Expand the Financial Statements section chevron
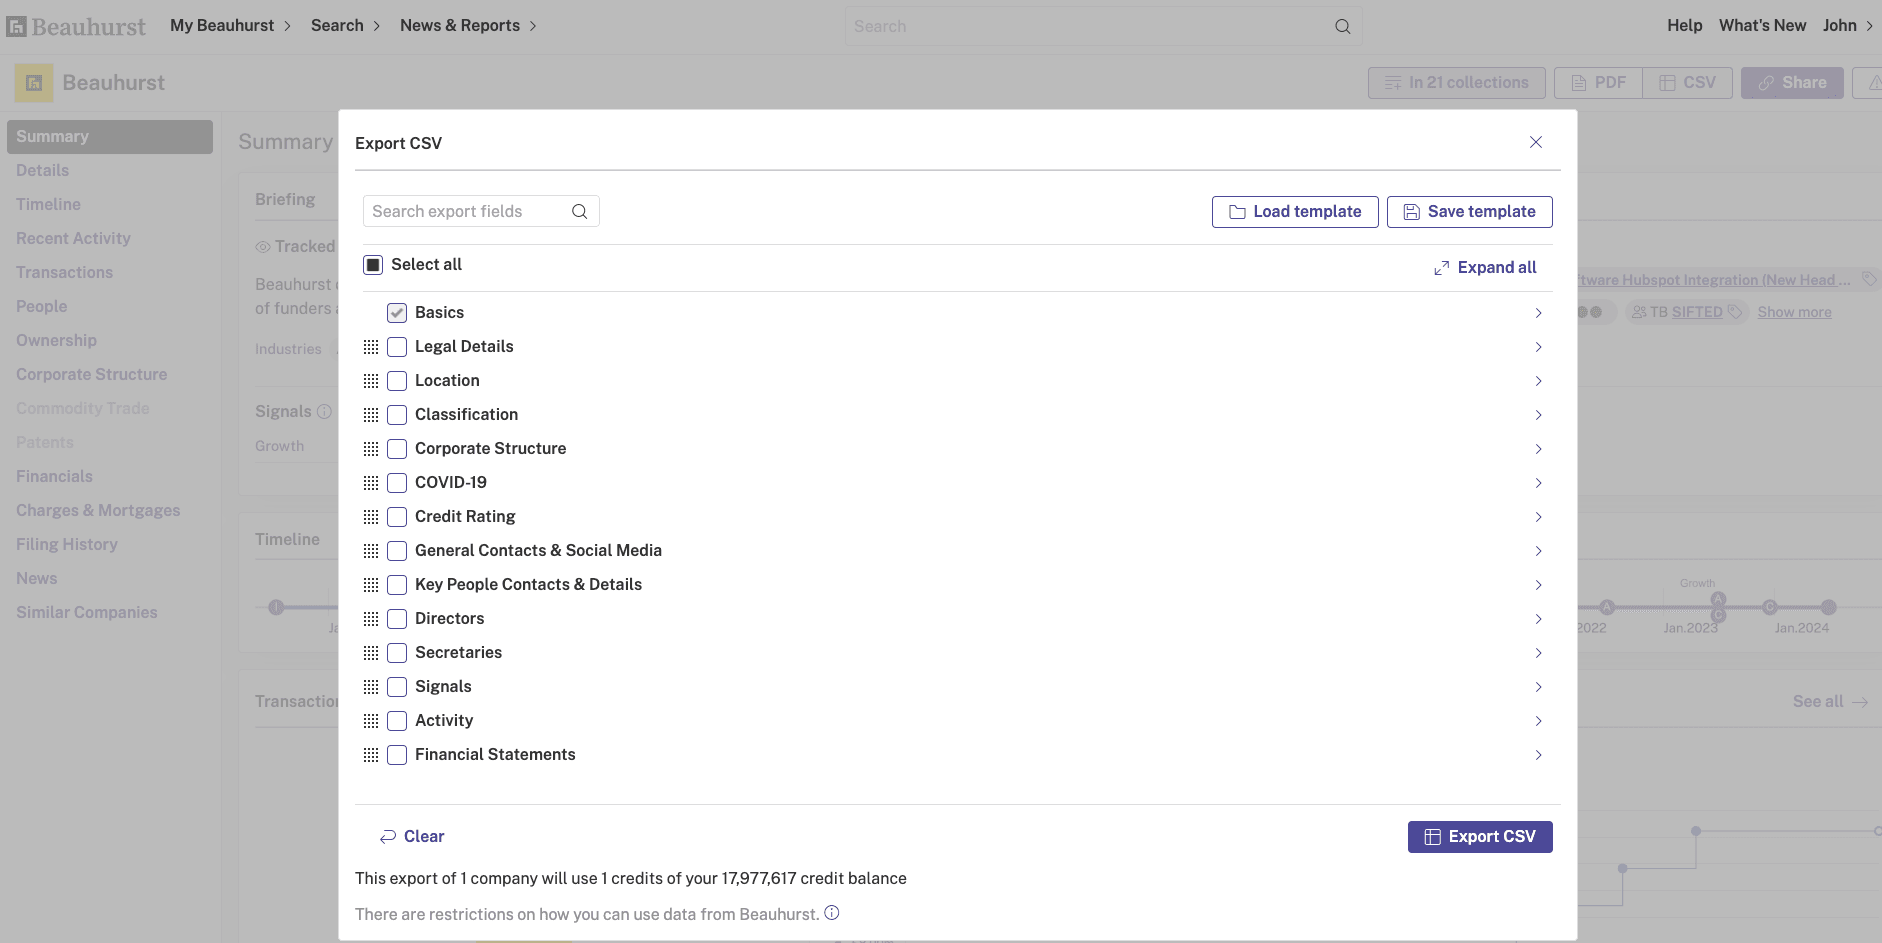 tap(1538, 755)
